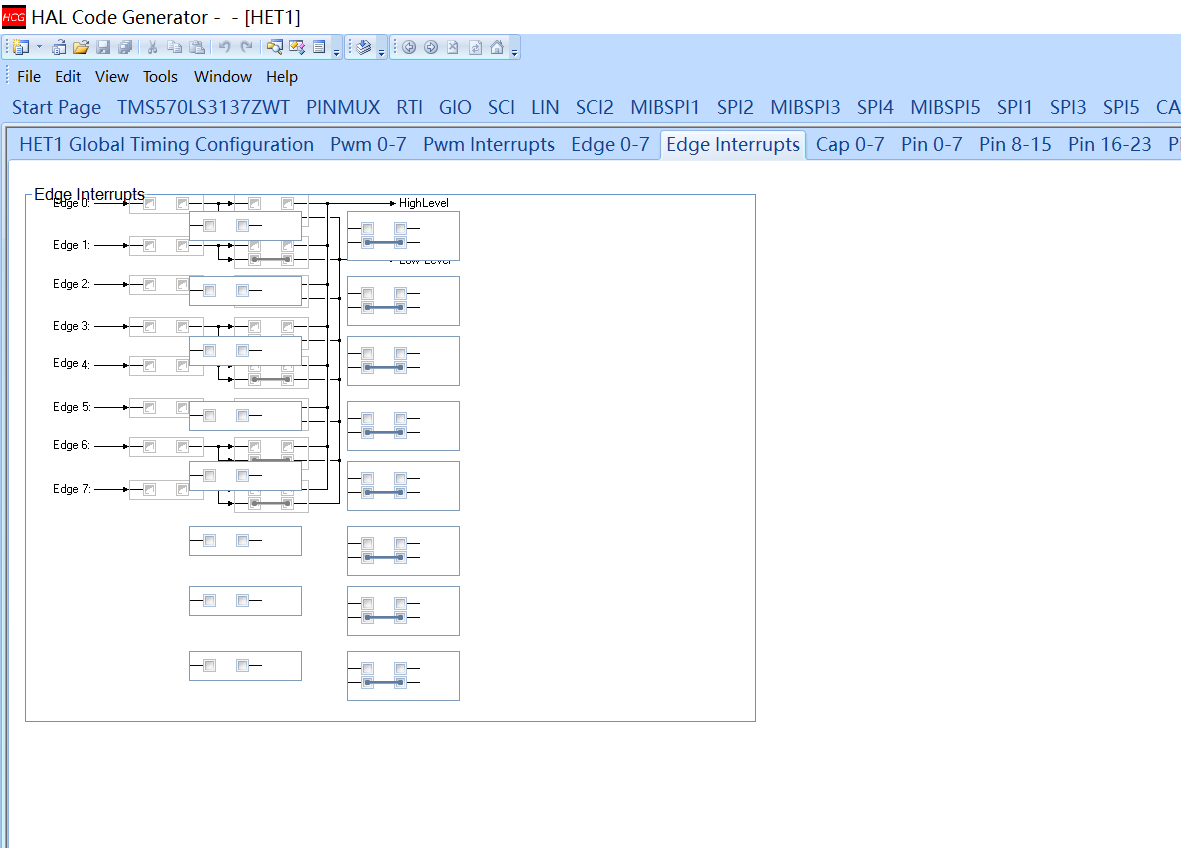This screenshot has height=848, width=1181.
Task: Select the Pin 16-23 sub-tab
Action: tap(1109, 145)
